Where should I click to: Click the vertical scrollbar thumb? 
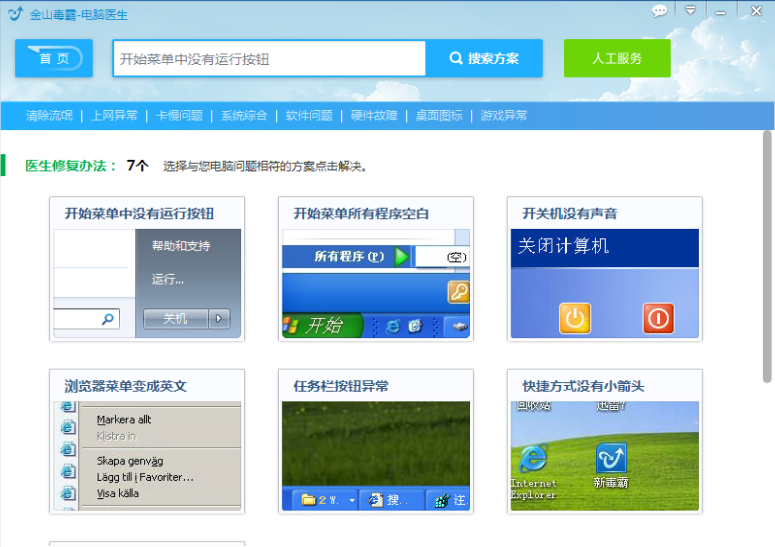point(767,257)
